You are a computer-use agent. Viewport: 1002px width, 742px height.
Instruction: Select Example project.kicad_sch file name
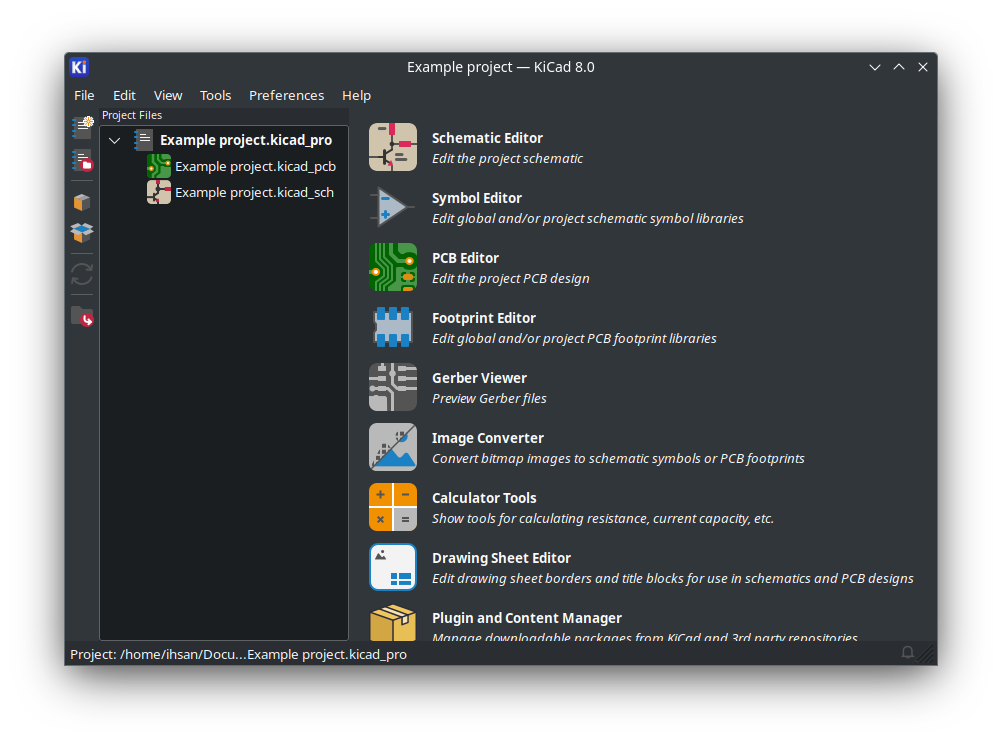pyautogui.click(x=254, y=192)
